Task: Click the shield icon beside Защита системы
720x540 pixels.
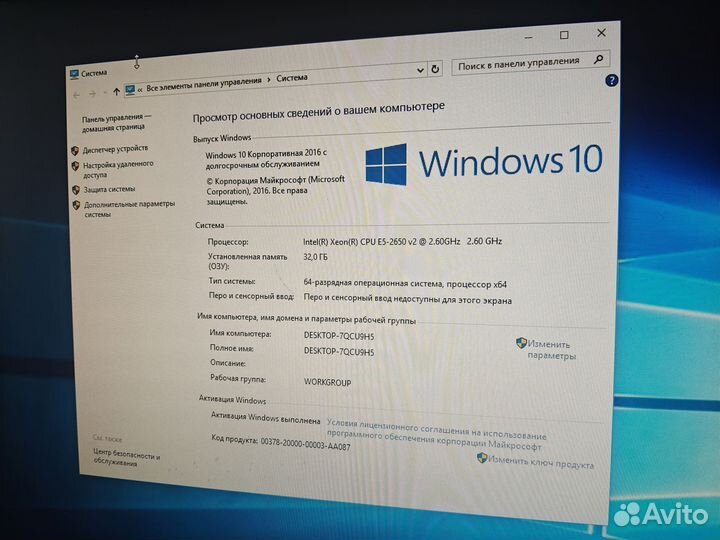Action: (x=76, y=190)
